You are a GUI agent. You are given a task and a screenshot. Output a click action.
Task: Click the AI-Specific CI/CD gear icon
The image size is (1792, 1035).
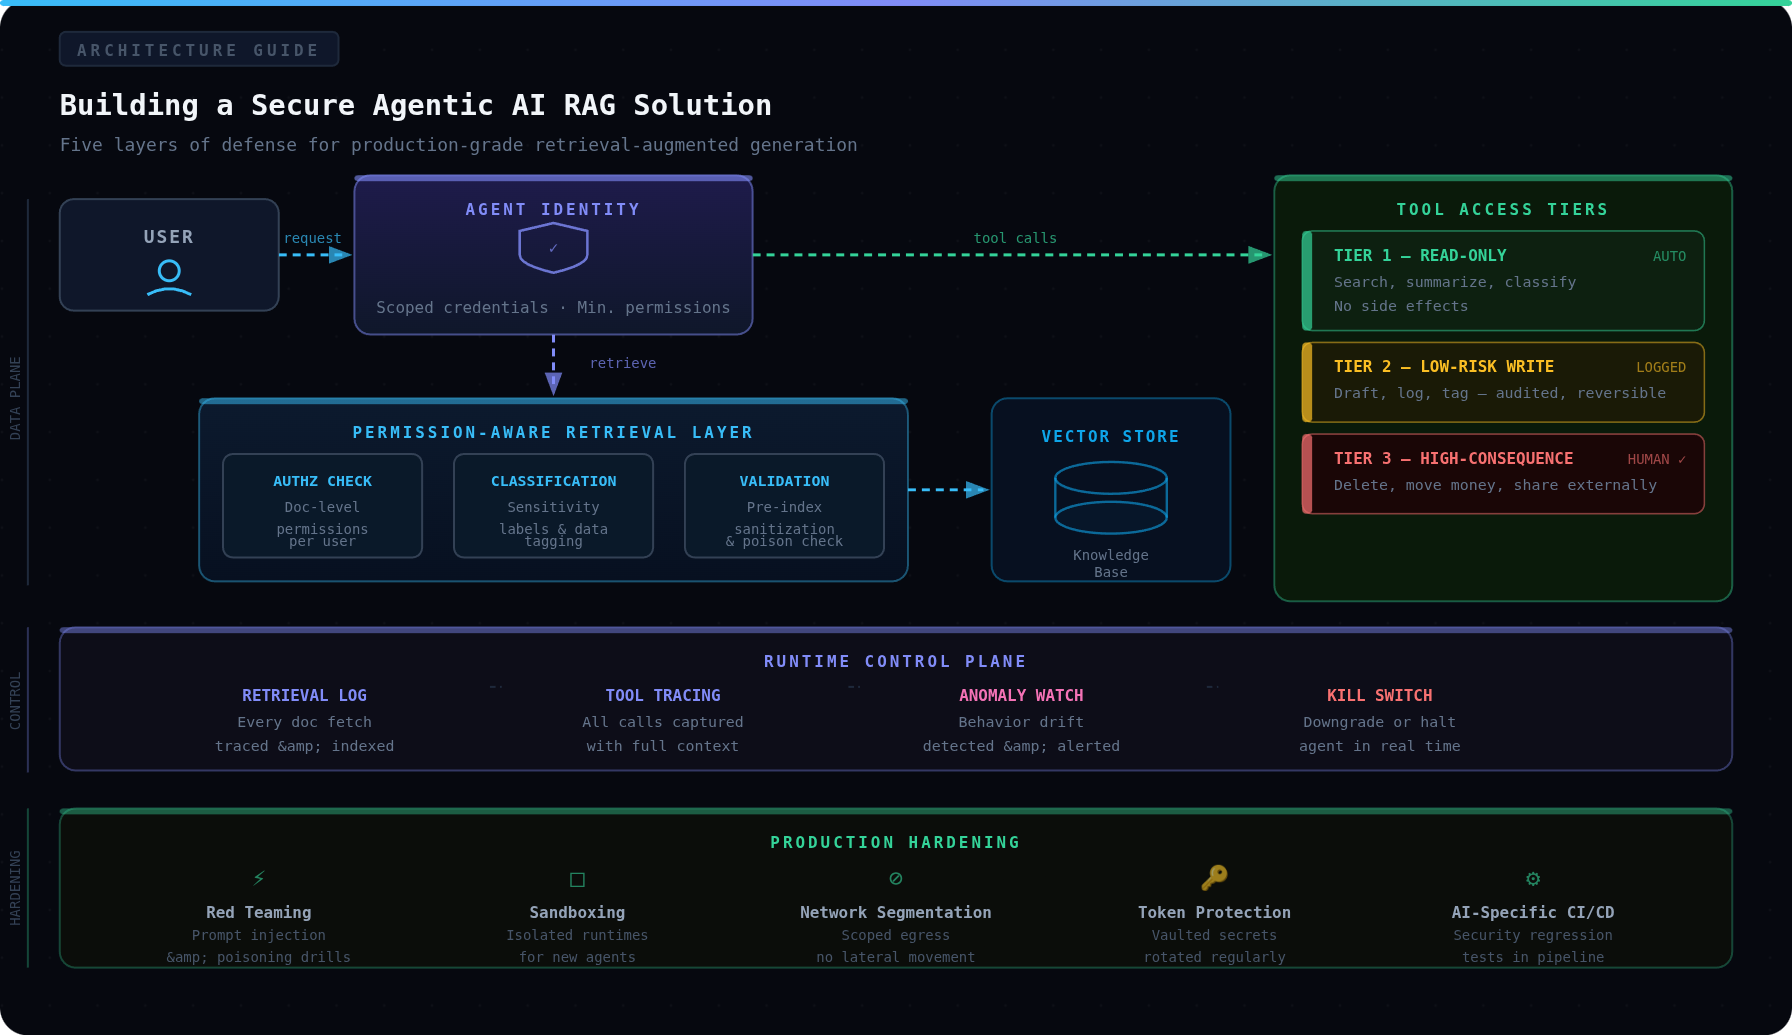pyautogui.click(x=1533, y=879)
